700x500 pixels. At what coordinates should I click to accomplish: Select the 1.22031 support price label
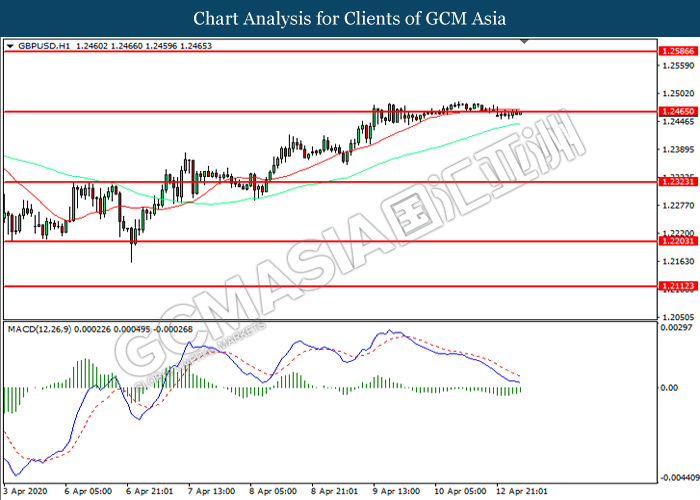pos(678,241)
